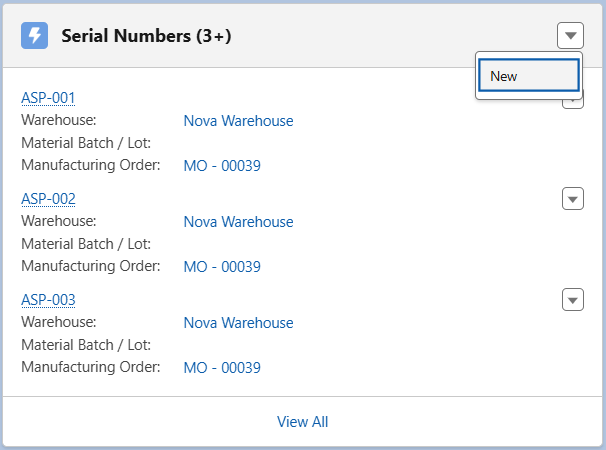Click Nova Warehouse link under ASP-002
606x450 pixels.
[x=238, y=222]
